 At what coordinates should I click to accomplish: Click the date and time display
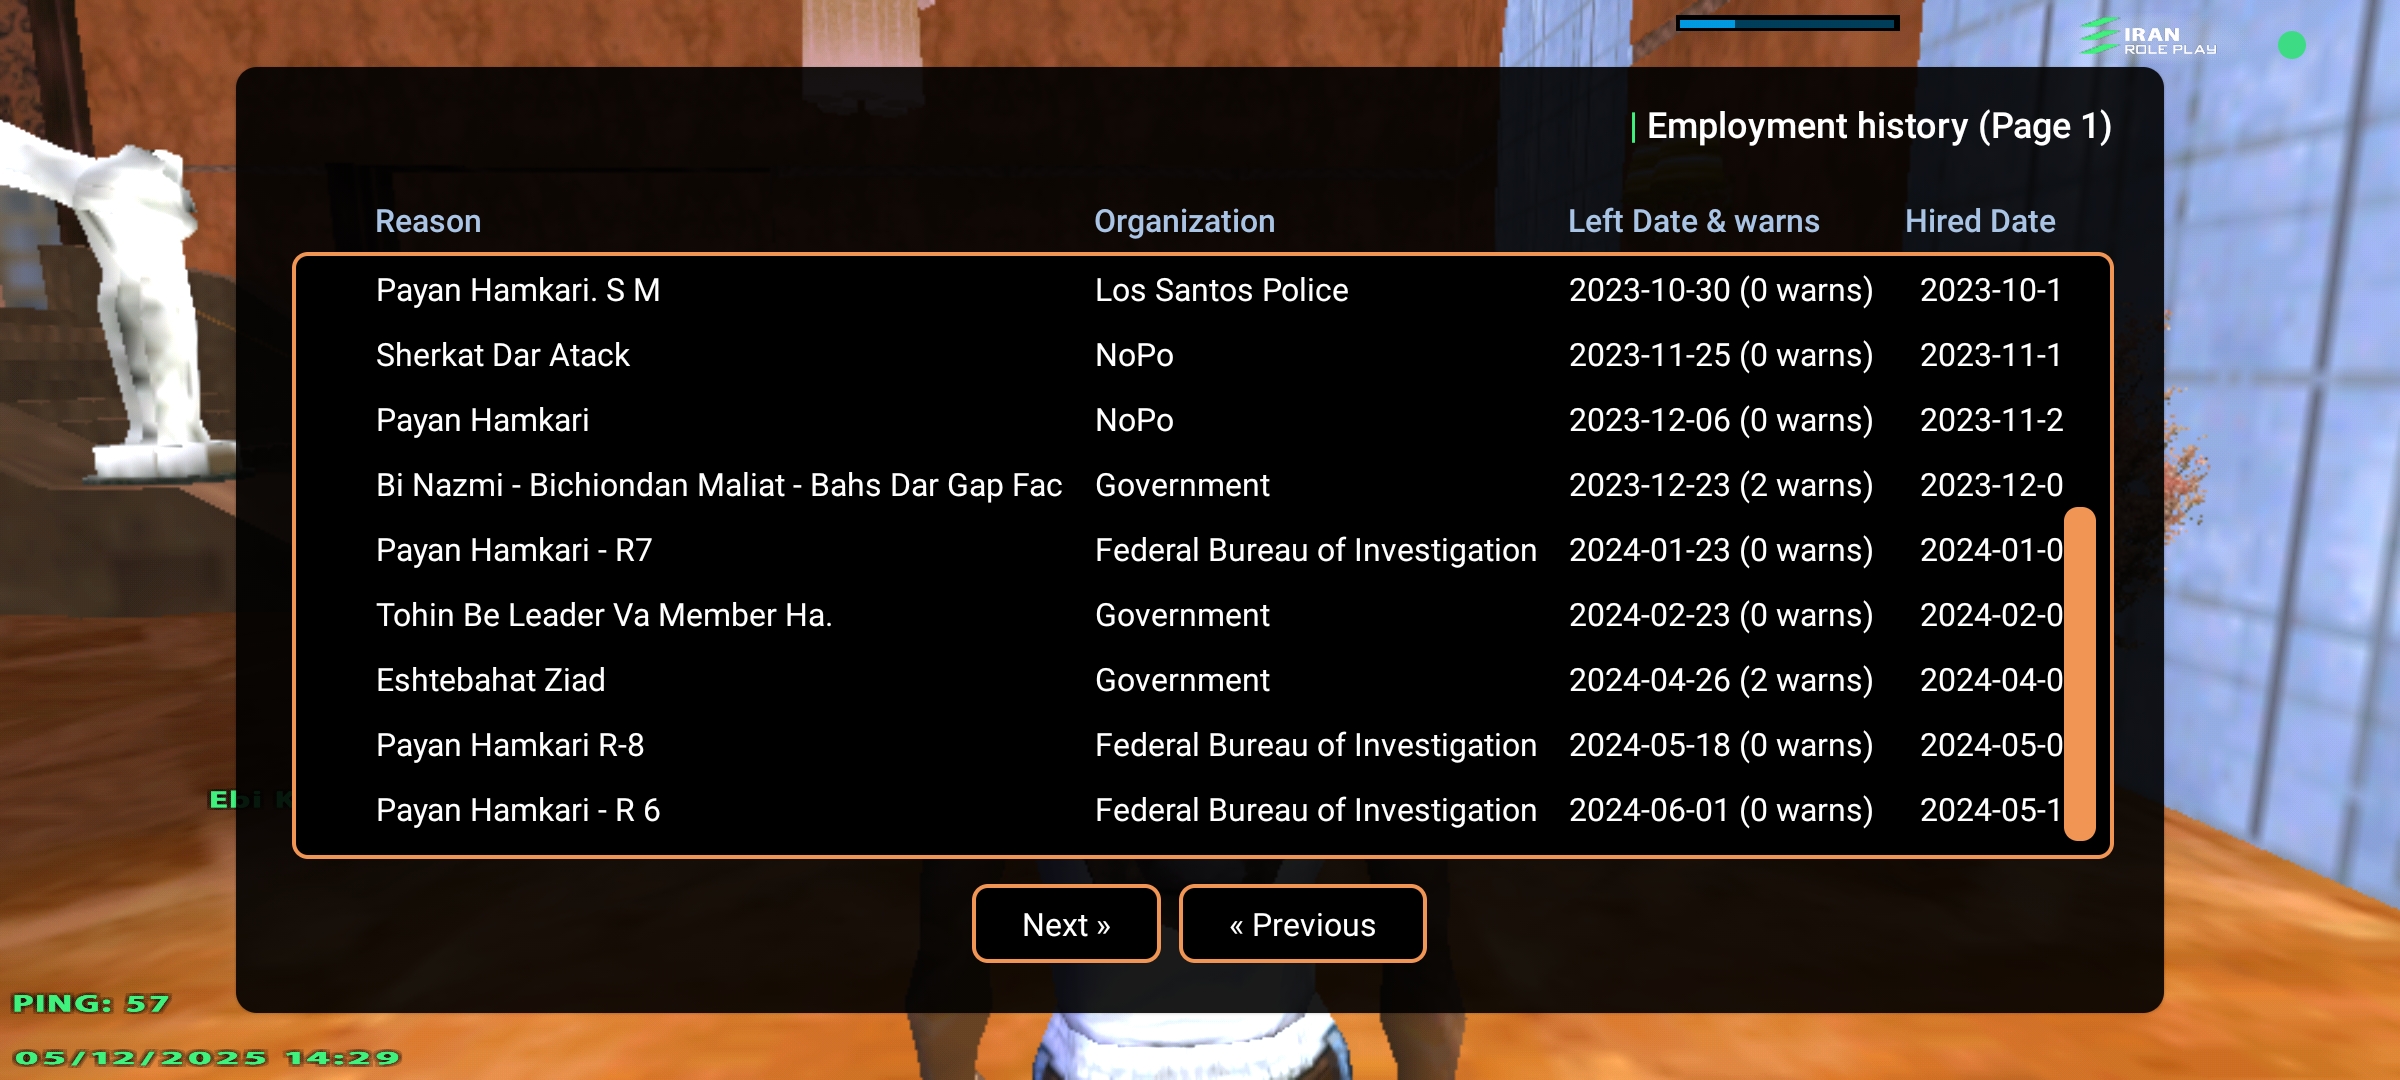207,1057
